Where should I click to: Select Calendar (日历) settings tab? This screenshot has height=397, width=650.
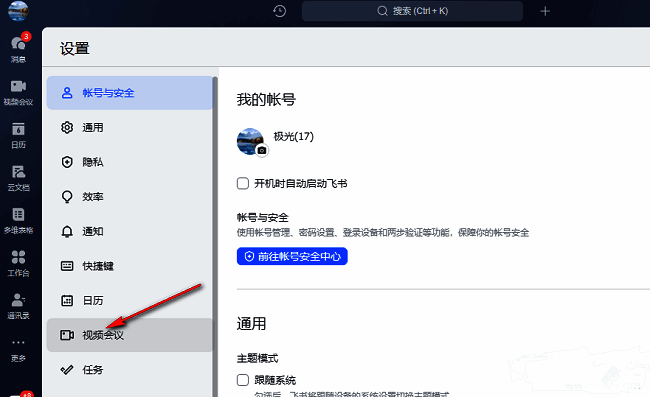[130, 300]
